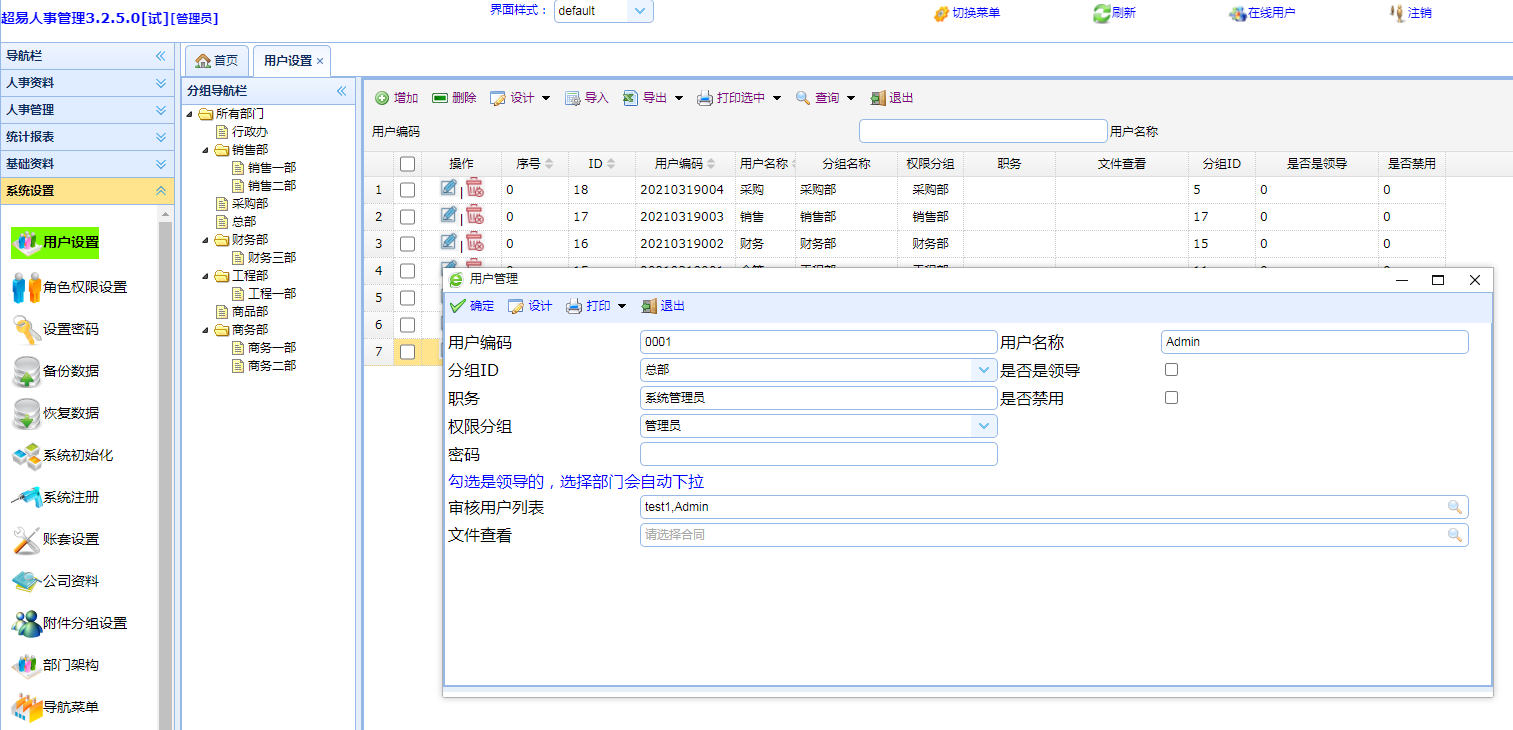1513x730 pixels.
Task: Open the 查询 dropdown arrow
Action: click(851, 98)
